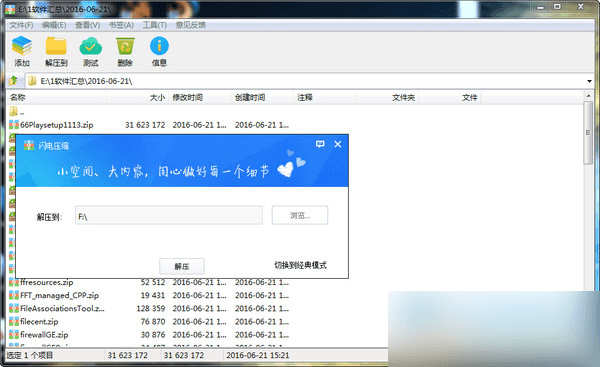Image resolution: width=600 pixels, height=367 pixels.
Task: Click the 文件夹 column header
Action: tap(403, 98)
